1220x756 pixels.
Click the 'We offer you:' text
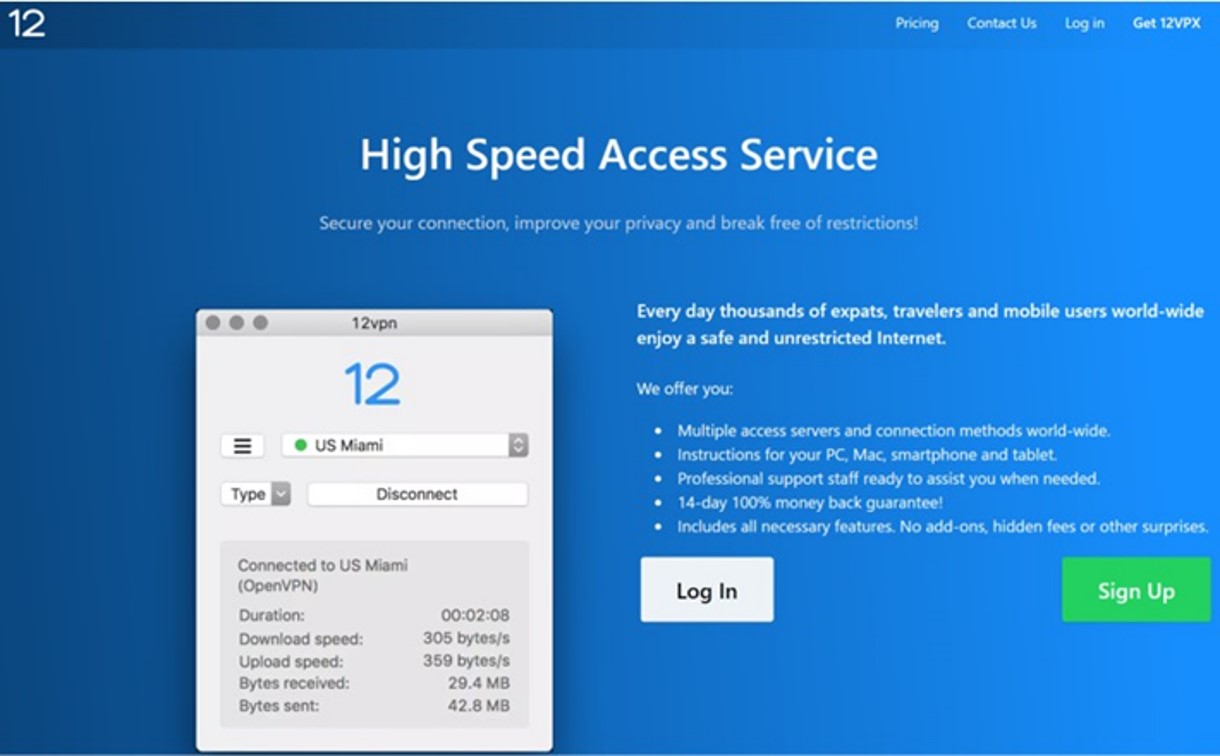(685, 389)
